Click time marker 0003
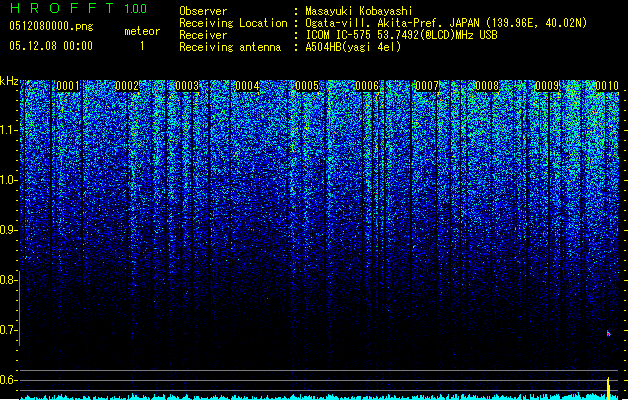The width and height of the screenshot is (629, 400). (x=187, y=86)
